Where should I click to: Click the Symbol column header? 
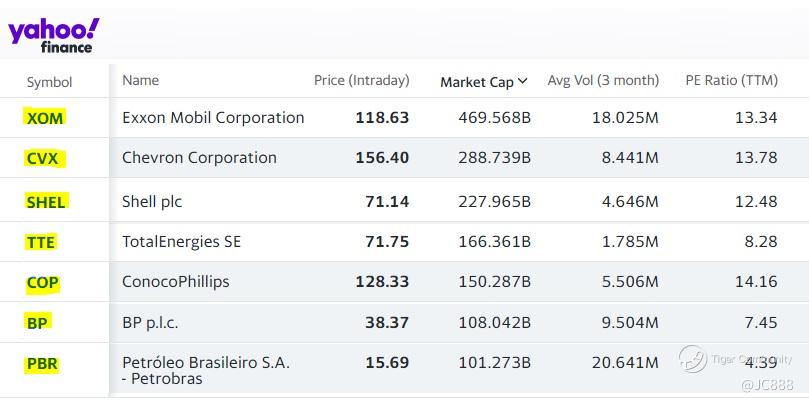coord(49,82)
